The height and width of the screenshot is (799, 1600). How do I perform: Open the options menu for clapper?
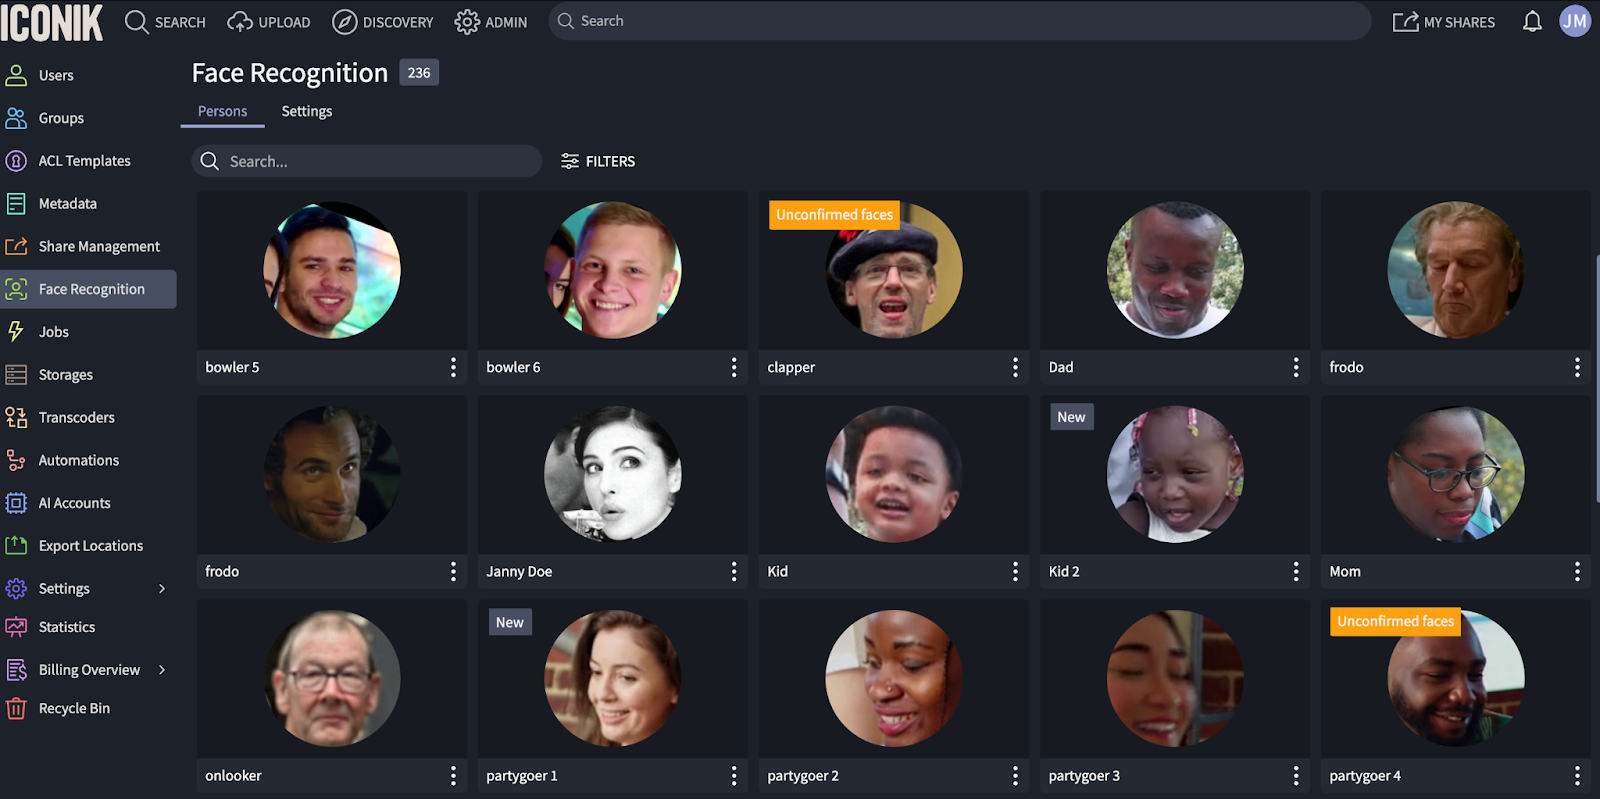(1015, 367)
